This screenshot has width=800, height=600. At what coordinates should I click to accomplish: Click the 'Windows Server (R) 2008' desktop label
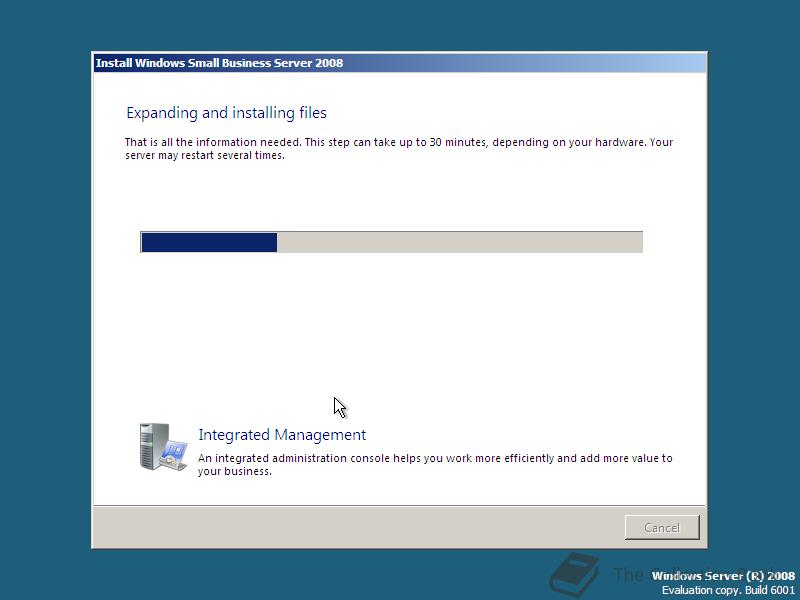723,576
